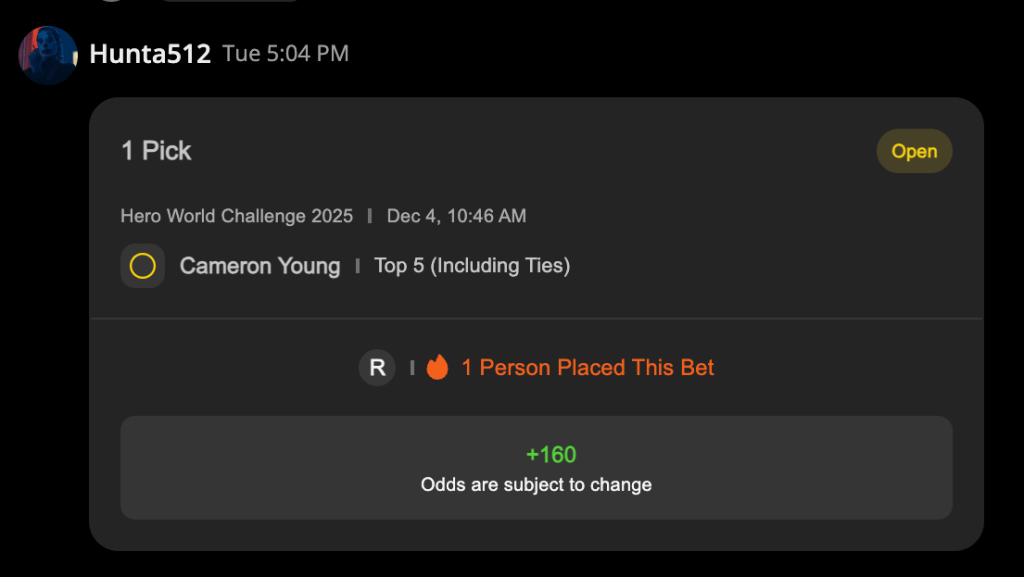Viewport: 1024px width, 577px height.
Task: Click the yellow Open status badge
Action: [914, 151]
